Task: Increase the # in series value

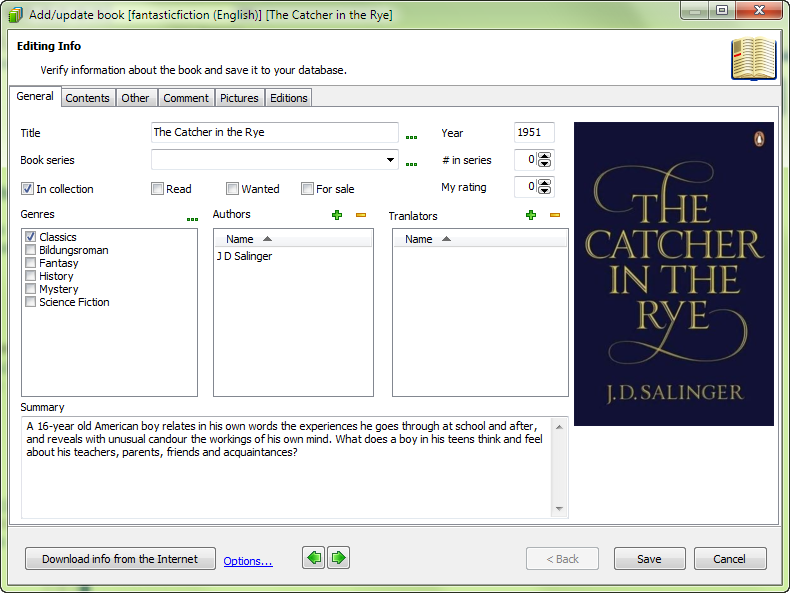Action: click(x=545, y=156)
